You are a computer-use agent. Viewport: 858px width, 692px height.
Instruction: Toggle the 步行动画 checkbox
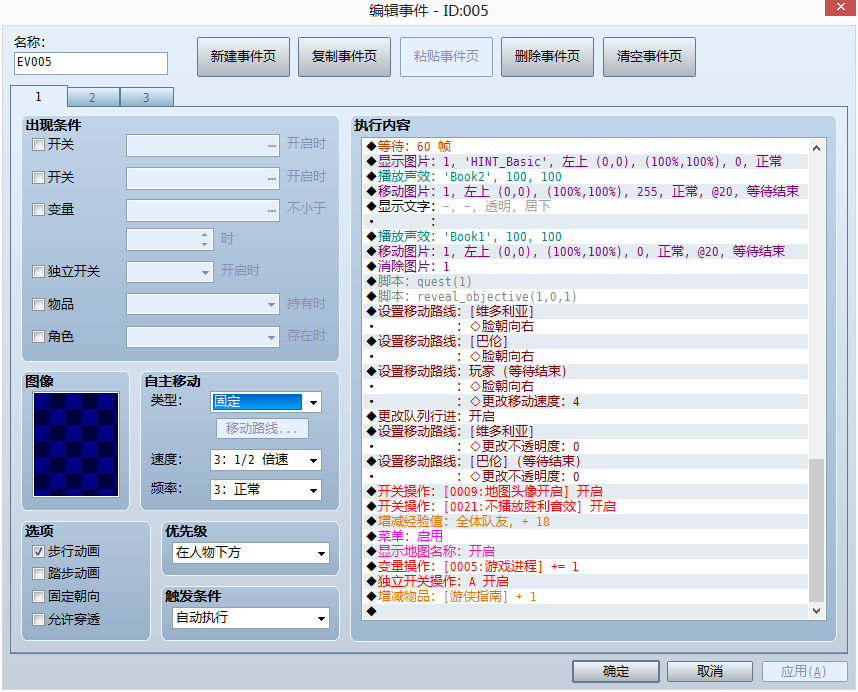pos(38,551)
